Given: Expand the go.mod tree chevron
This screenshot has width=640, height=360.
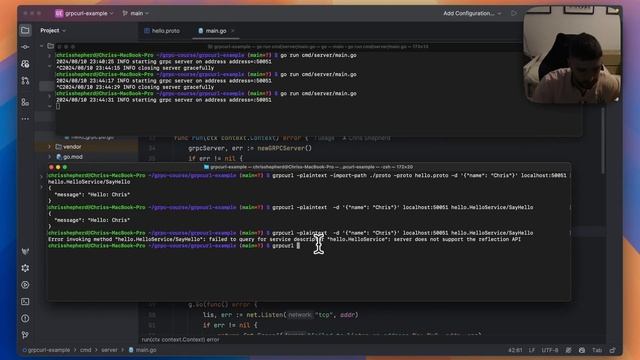Looking at the screenshot, I should (x=50, y=157).
